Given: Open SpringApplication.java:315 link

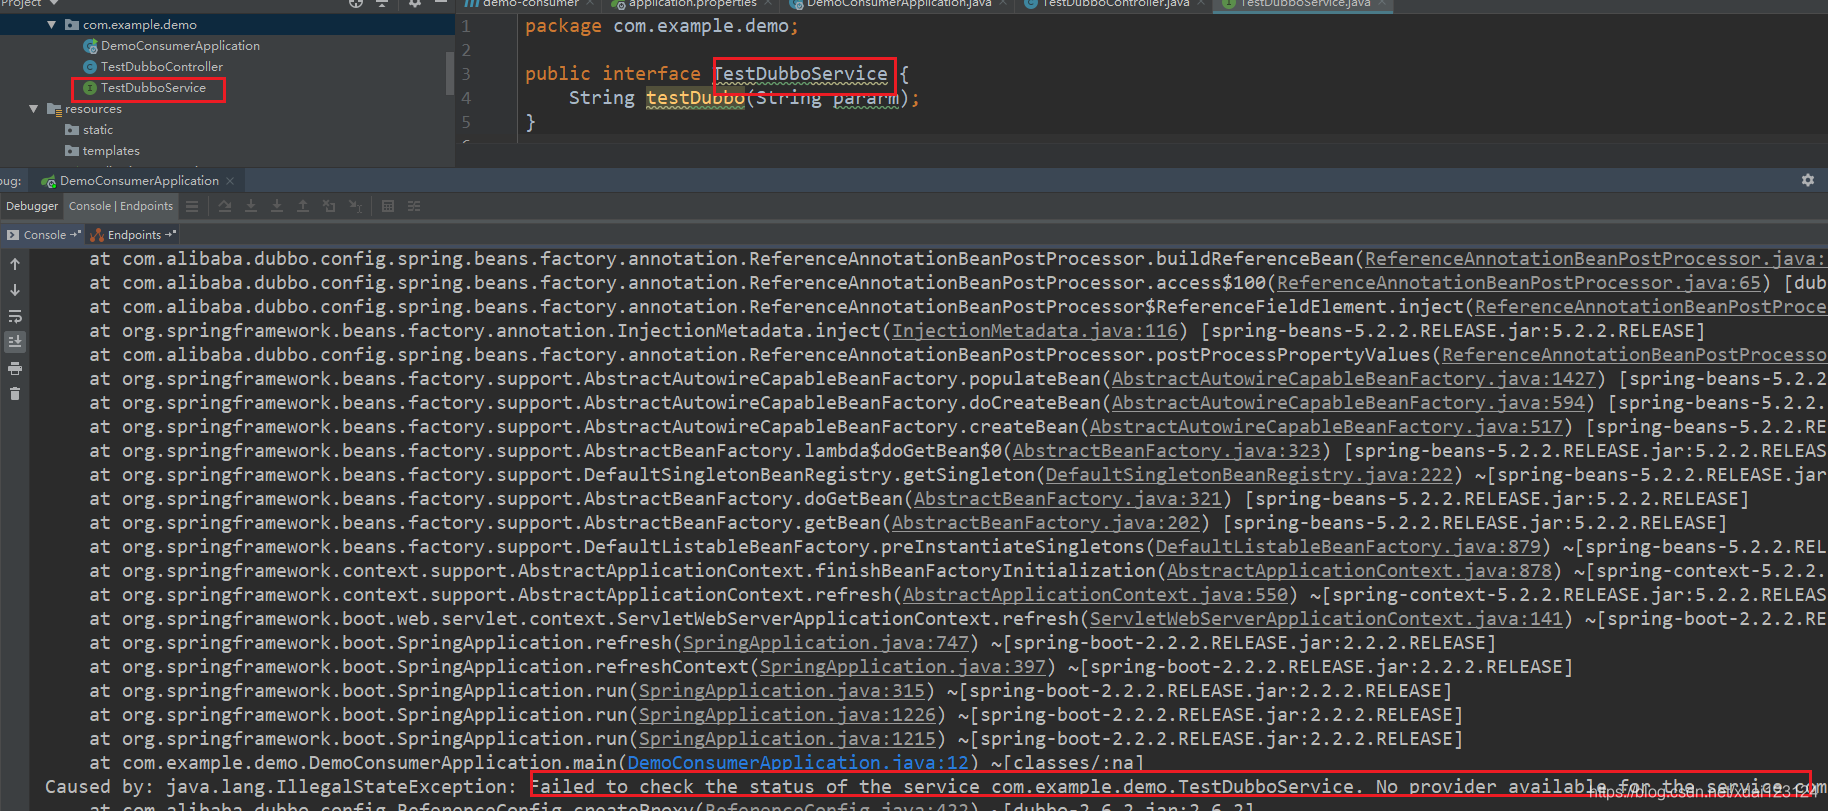Looking at the screenshot, I should [782, 691].
